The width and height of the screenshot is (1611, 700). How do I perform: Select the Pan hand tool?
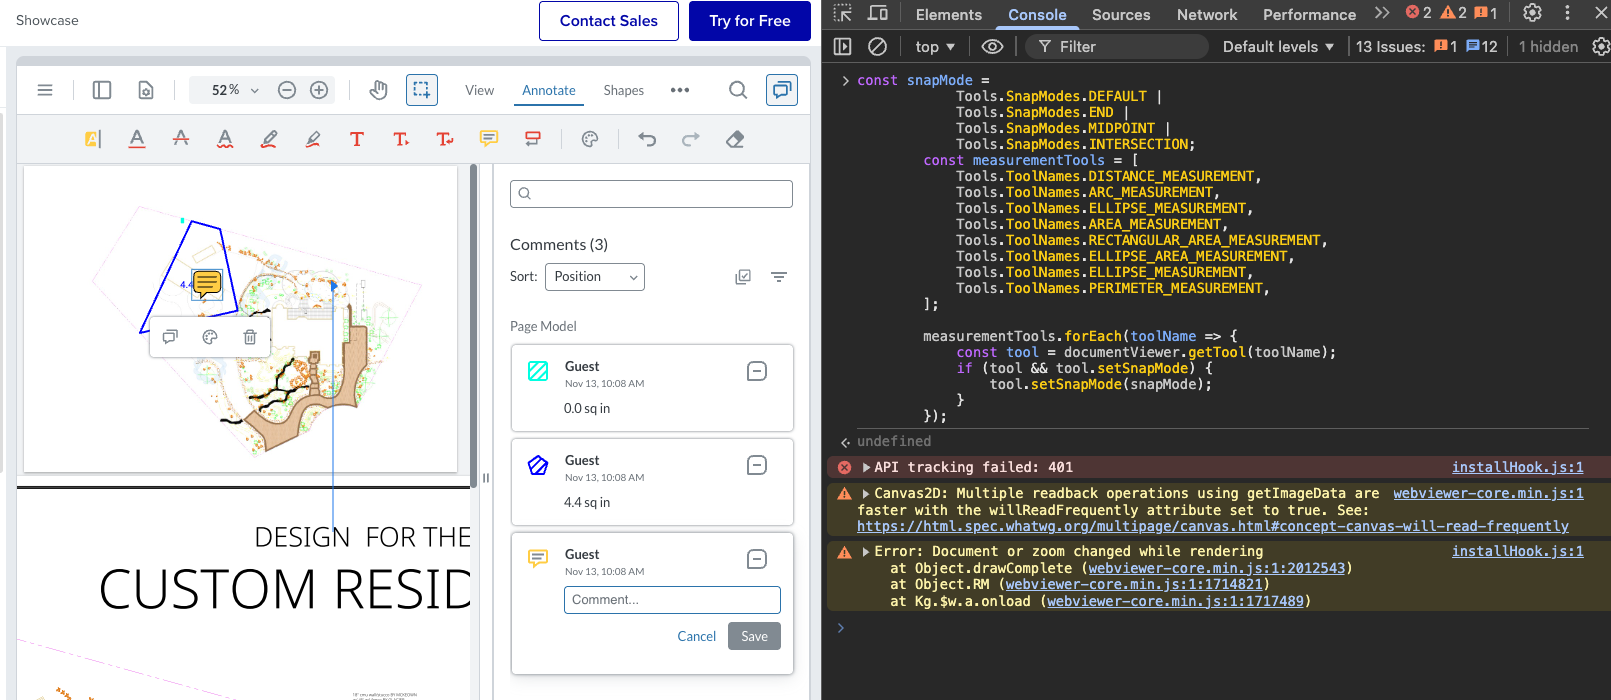pyautogui.click(x=378, y=90)
